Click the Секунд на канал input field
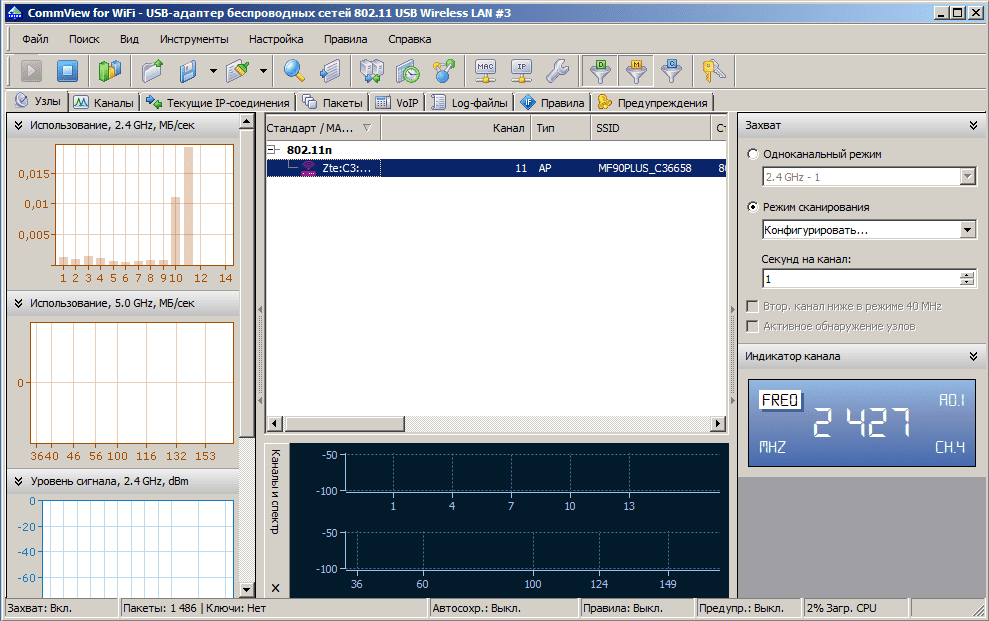Image resolution: width=989 pixels, height=621 pixels. (862, 279)
